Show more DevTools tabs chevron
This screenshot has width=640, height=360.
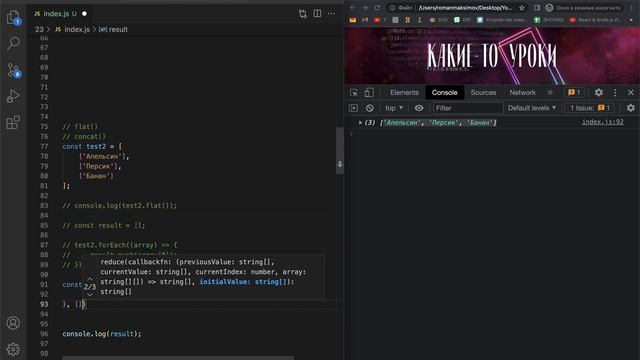tap(550, 93)
